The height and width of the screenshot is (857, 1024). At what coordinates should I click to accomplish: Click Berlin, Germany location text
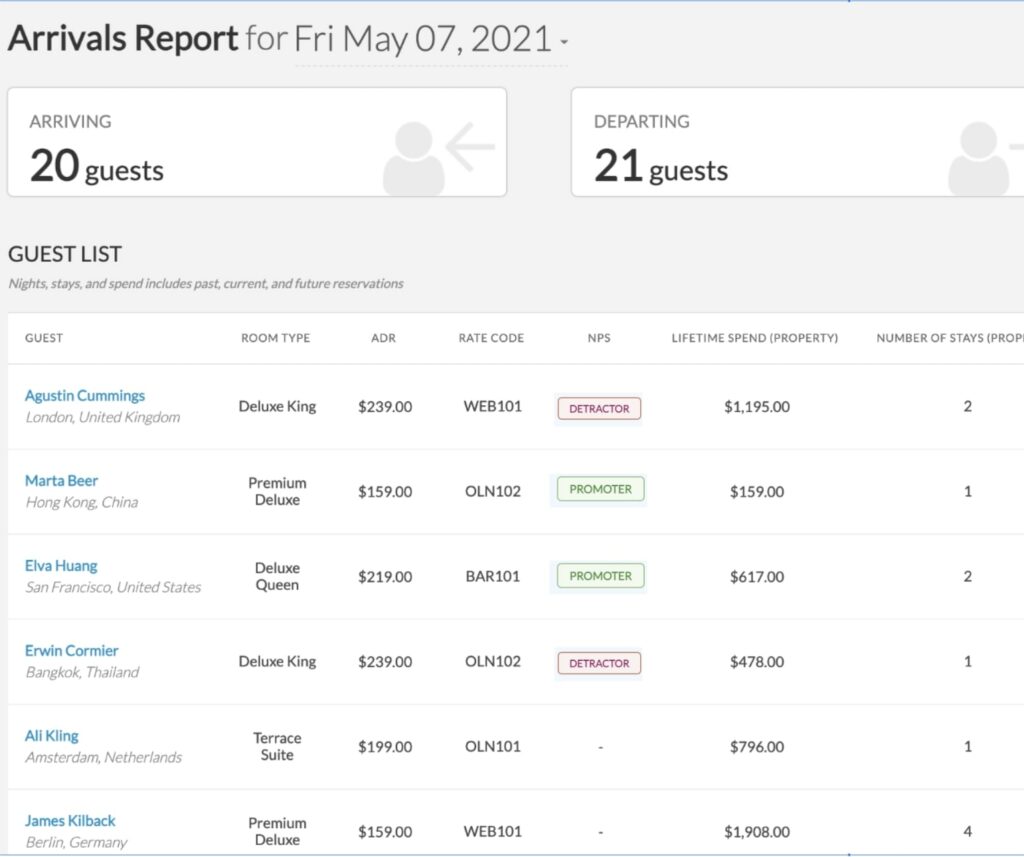pos(76,843)
